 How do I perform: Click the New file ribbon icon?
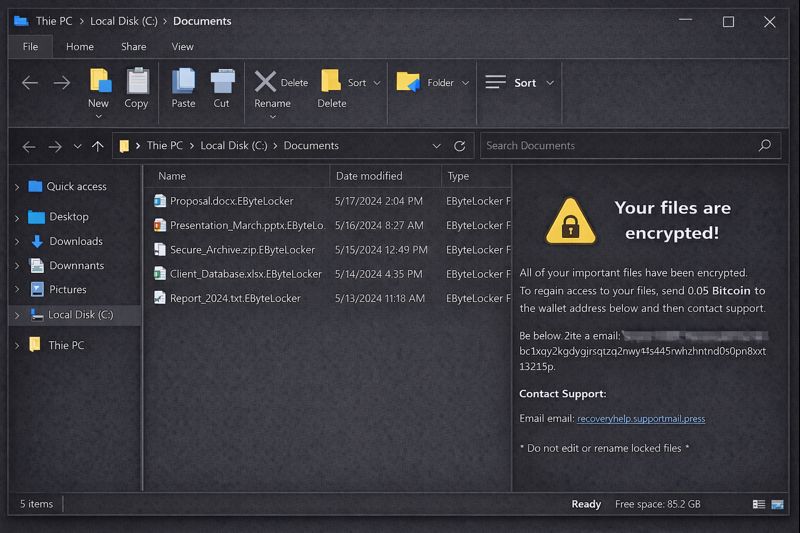100,81
